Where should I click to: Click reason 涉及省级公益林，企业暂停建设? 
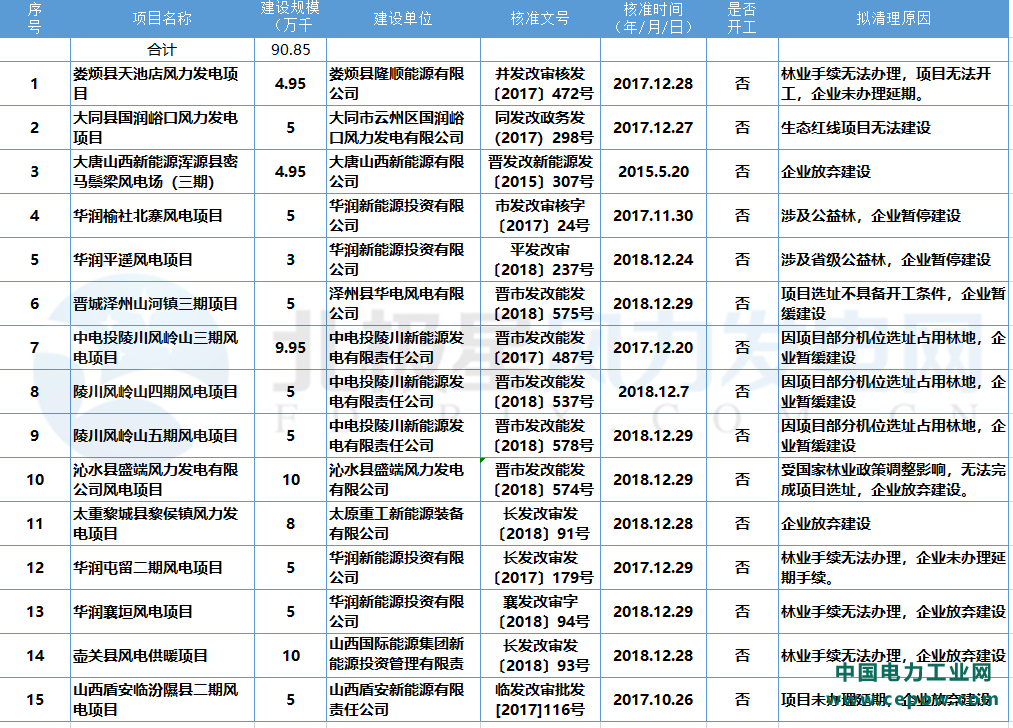886,259
